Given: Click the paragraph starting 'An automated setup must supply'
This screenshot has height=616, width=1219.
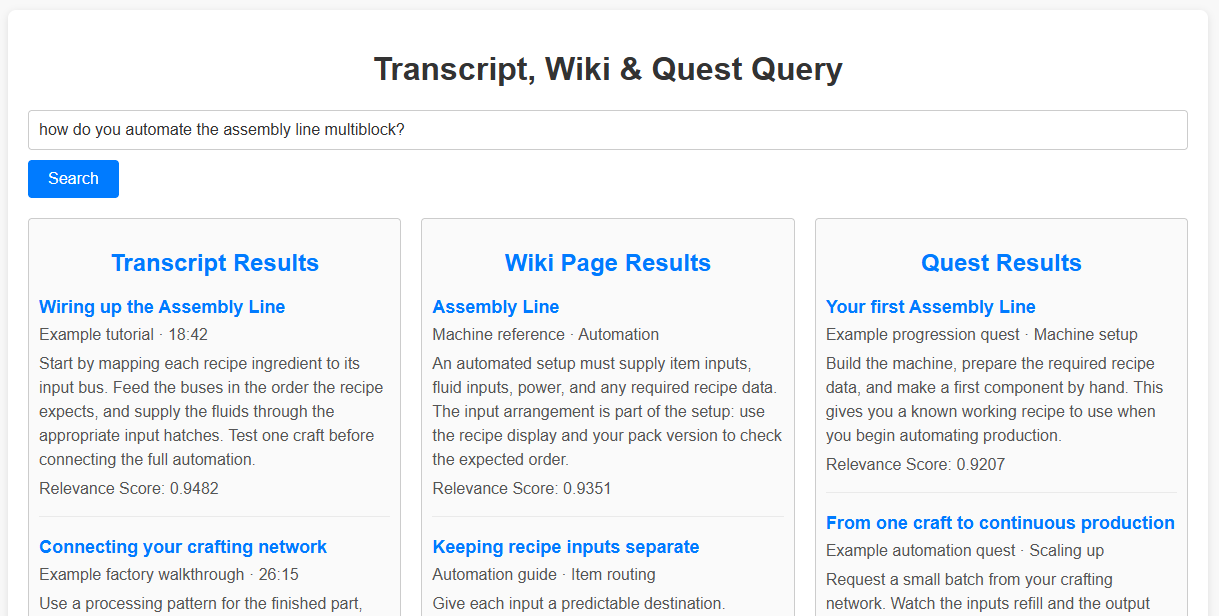Looking at the screenshot, I should pos(607,412).
